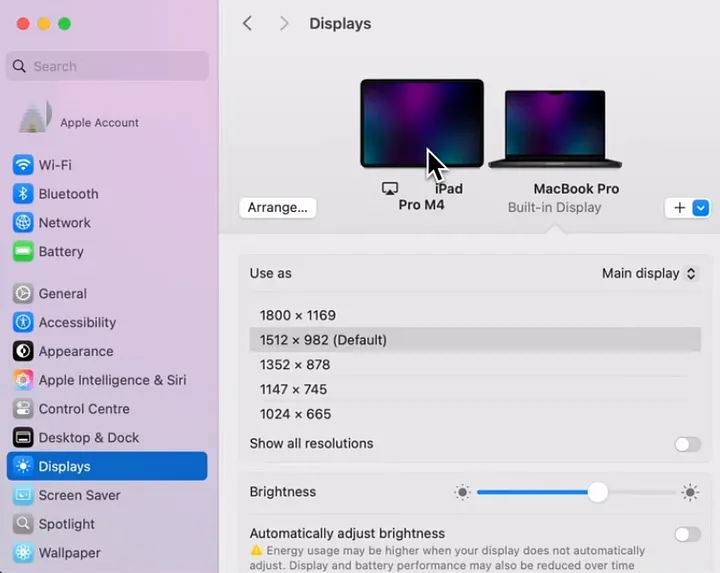Open the Battery icon entry
The height and width of the screenshot is (573, 720).
click(x=23, y=252)
